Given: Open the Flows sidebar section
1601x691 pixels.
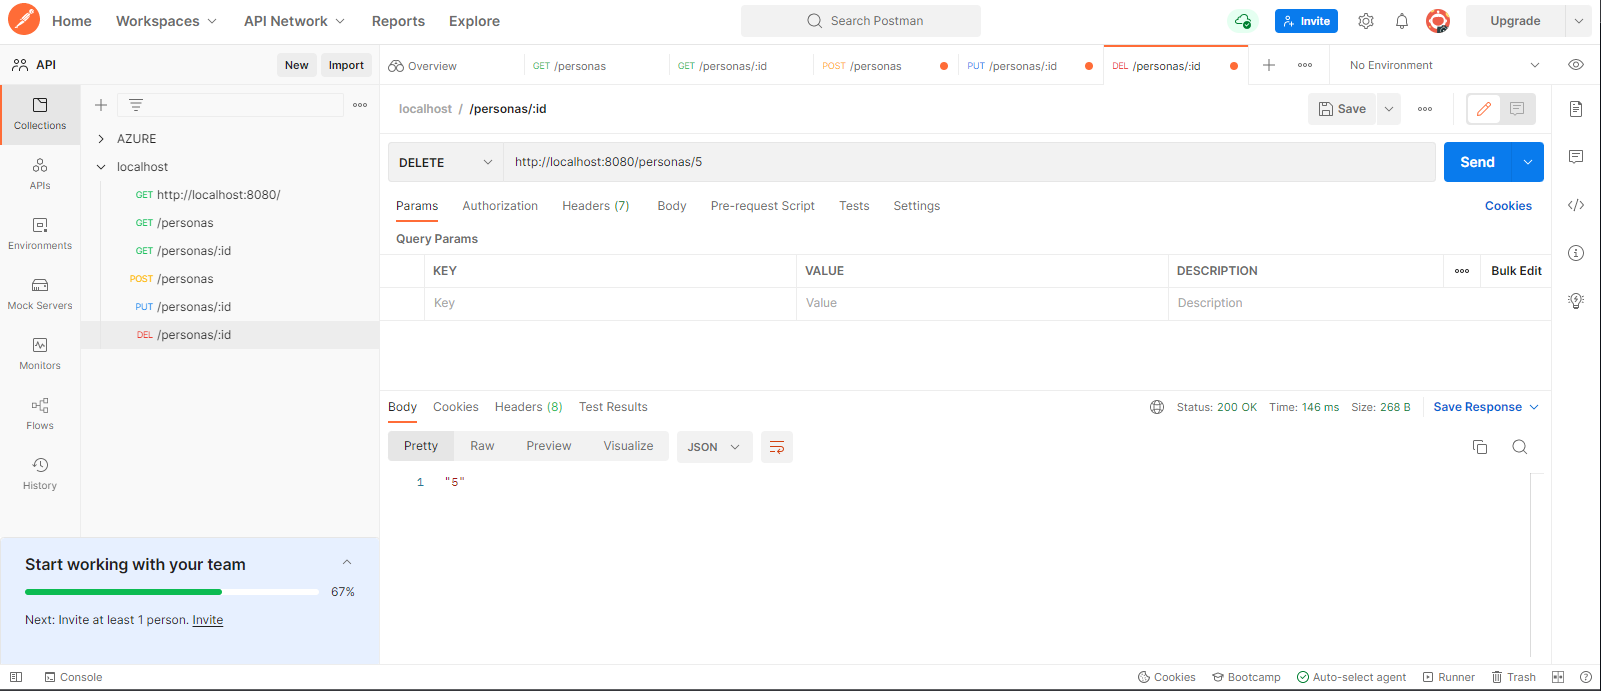Looking at the screenshot, I should coord(40,414).
